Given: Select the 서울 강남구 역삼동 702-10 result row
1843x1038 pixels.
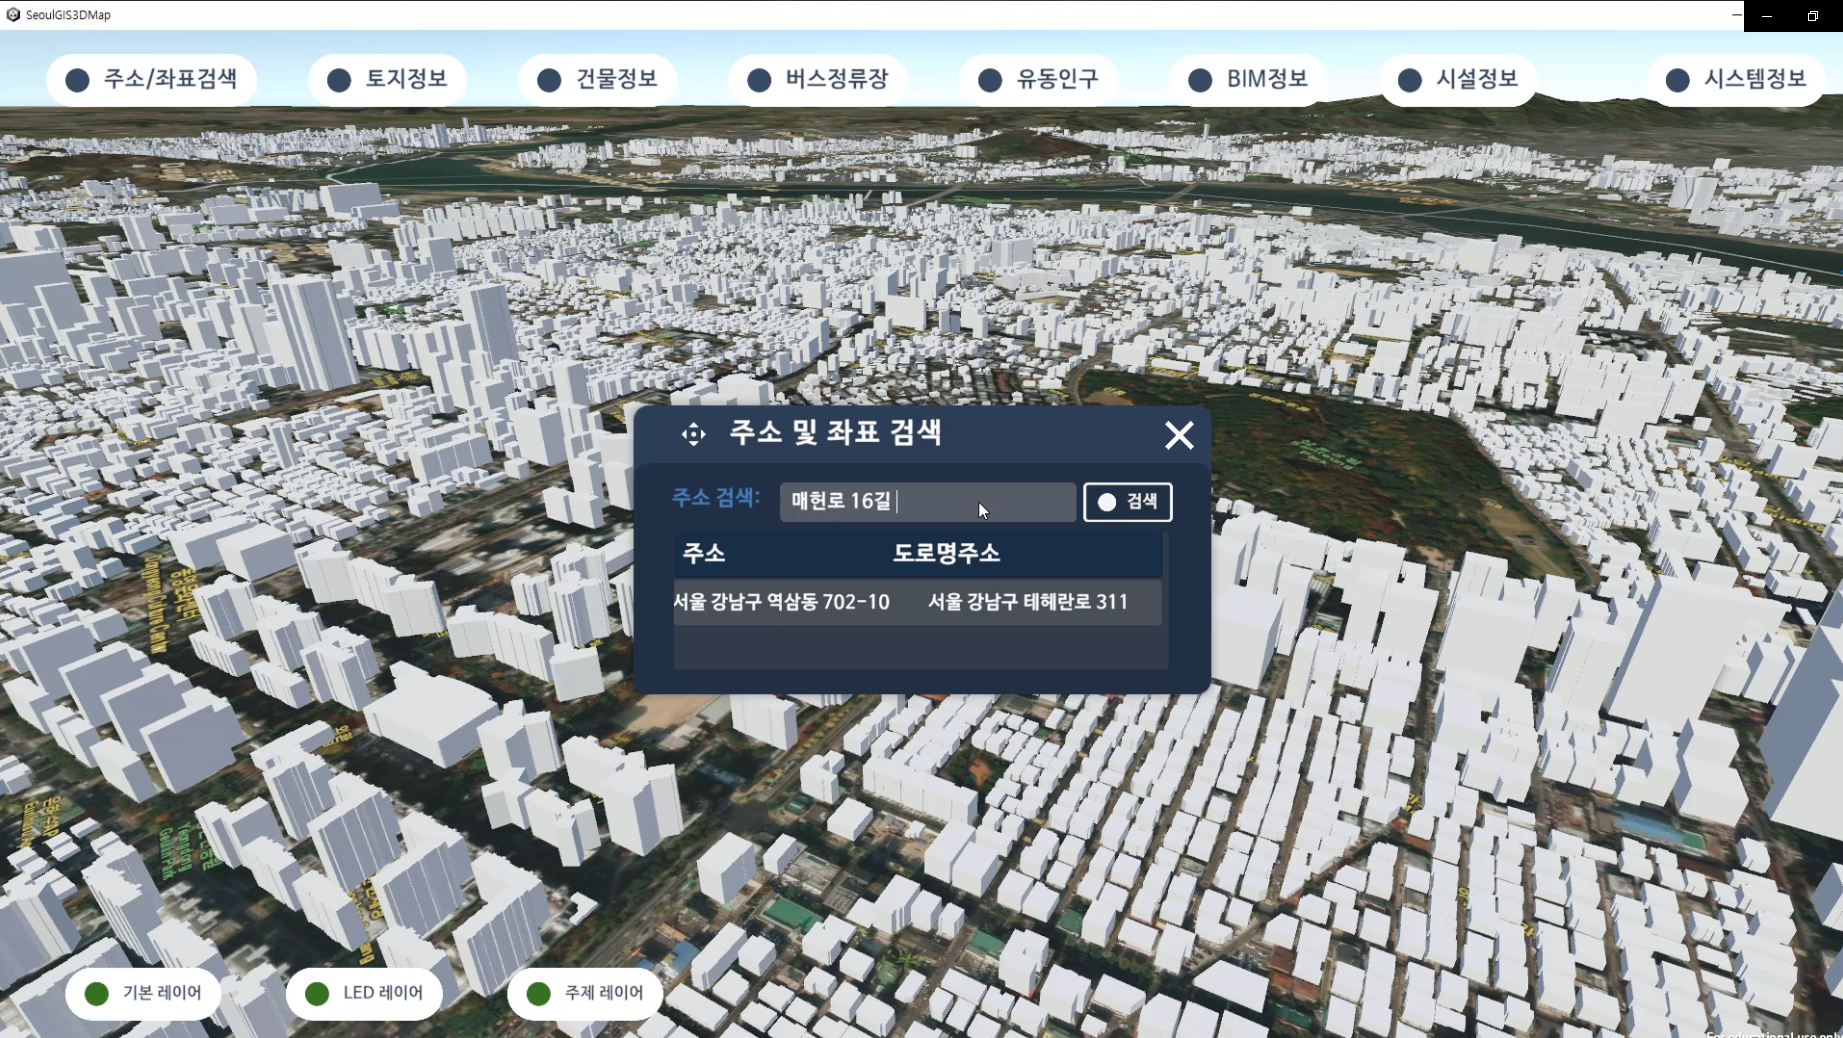Looking at the screenshot, I should [916, 602].
